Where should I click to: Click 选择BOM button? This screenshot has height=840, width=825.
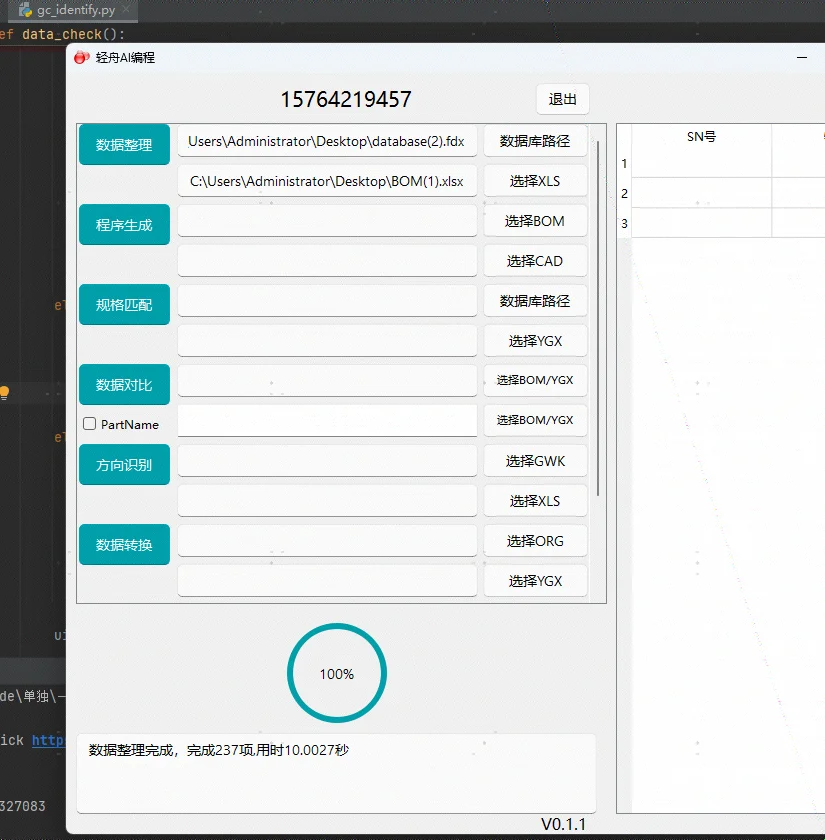[535, 221]
